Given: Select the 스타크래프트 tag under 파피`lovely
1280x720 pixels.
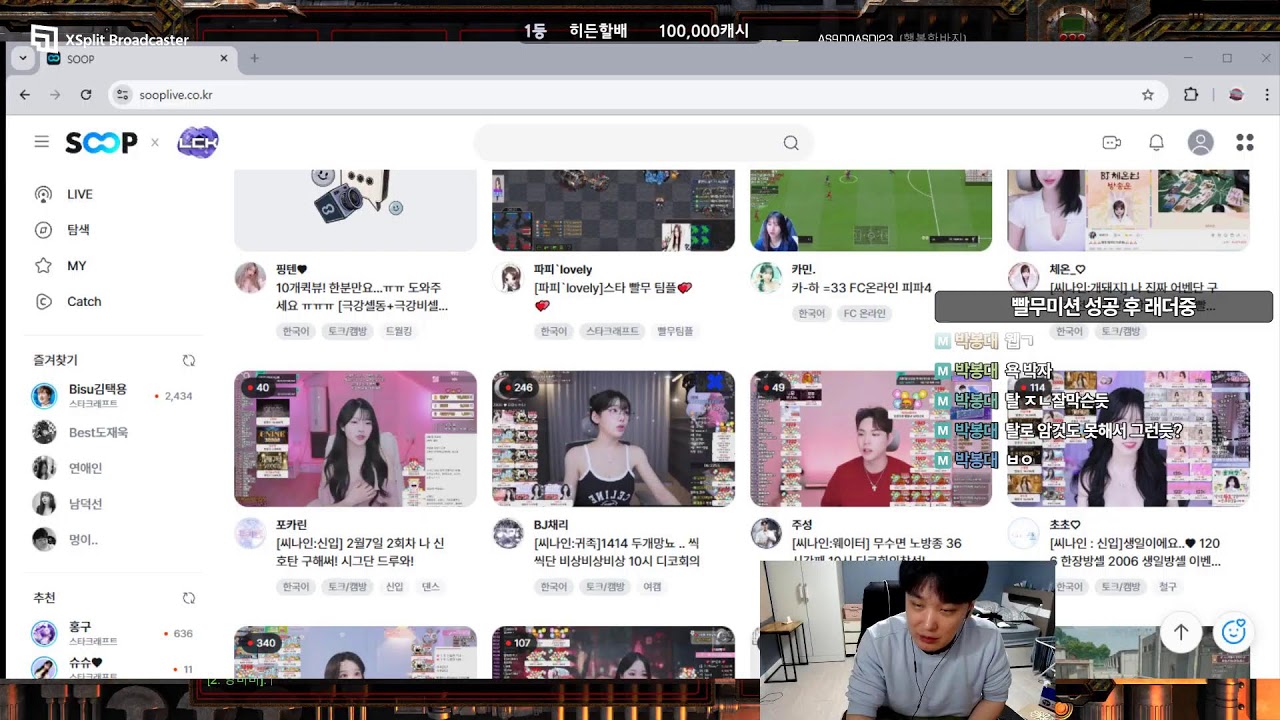Looking at the screenshot, I should pyautogui.click(x=613, y=331).
